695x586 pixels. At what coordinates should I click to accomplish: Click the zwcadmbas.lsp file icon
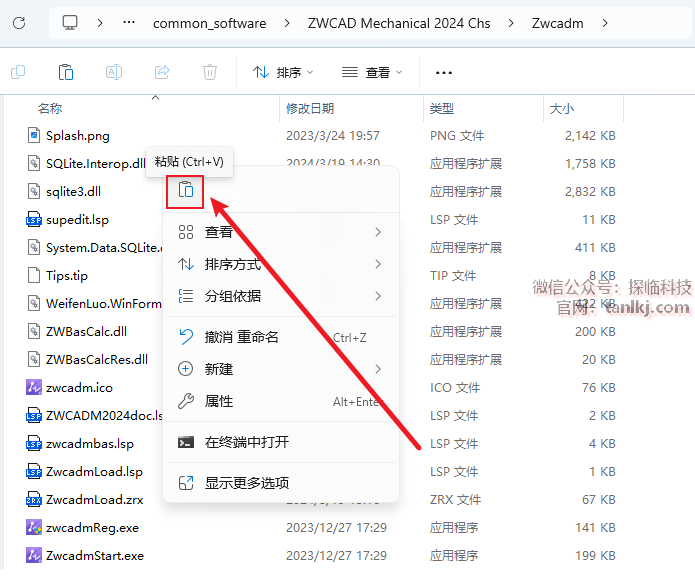click(x=34, y=443)
